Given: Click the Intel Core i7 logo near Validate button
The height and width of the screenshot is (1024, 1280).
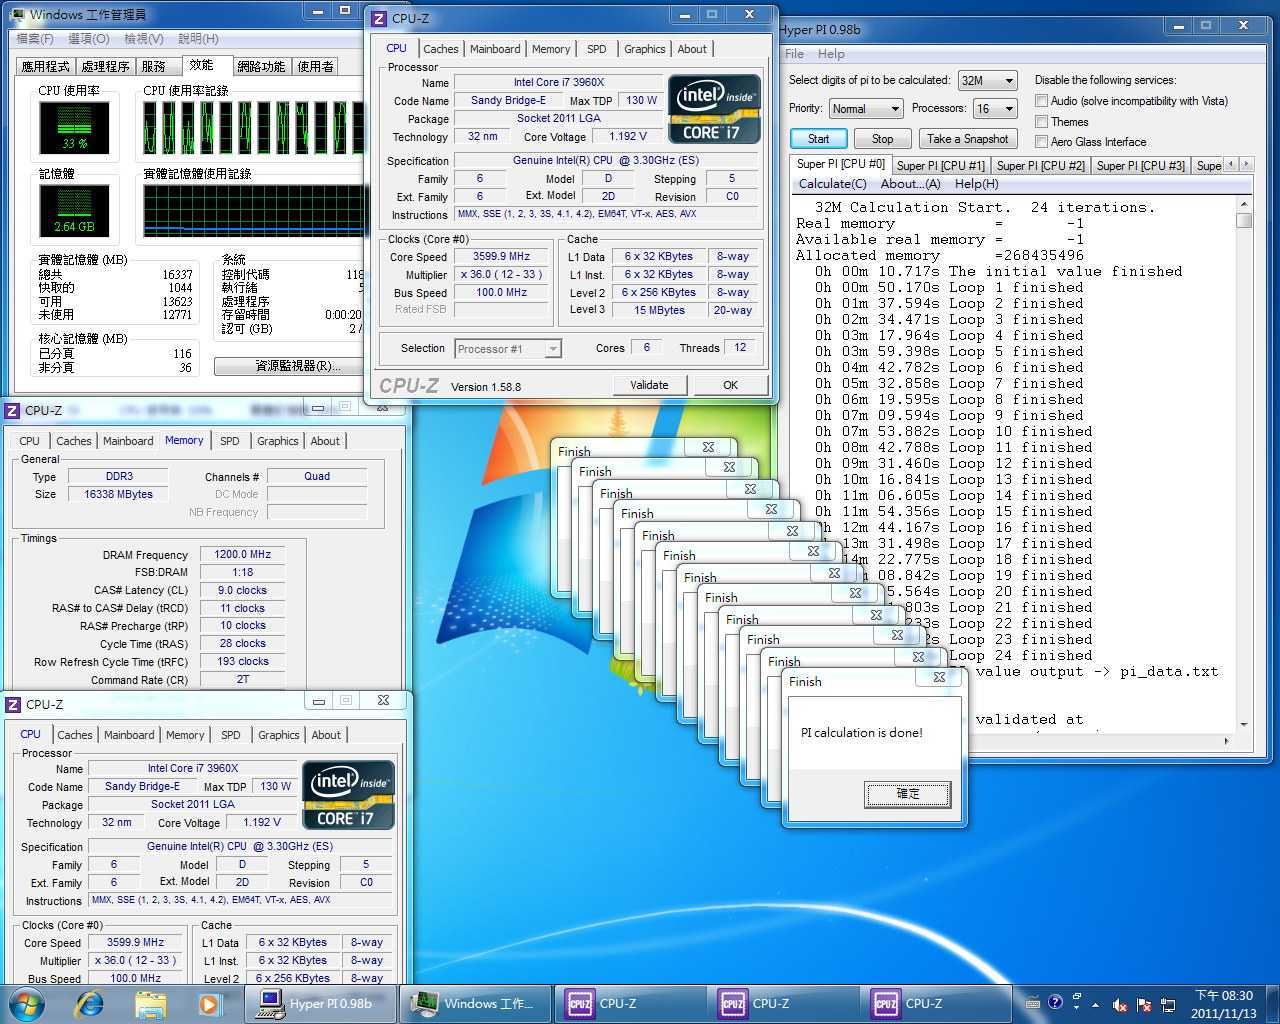Looking at the screenshot, I should coord(714,109).
